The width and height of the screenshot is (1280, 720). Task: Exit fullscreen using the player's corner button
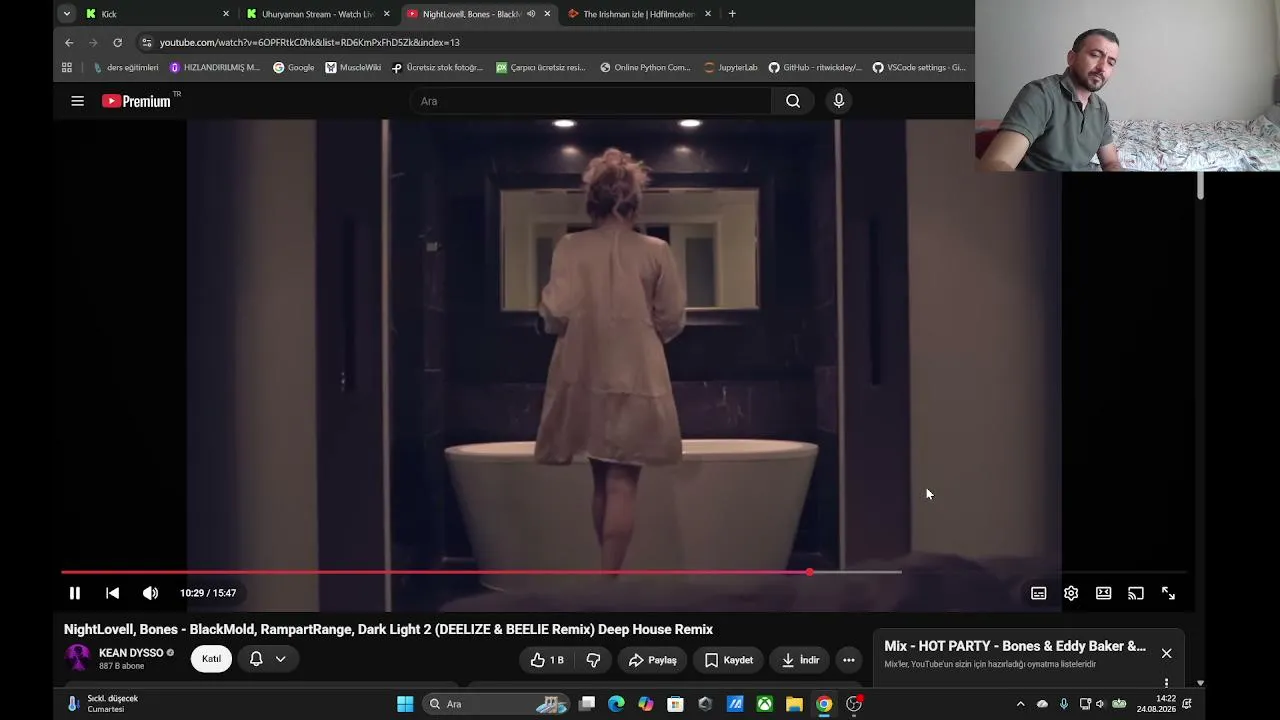click(x=1168, y=593)
